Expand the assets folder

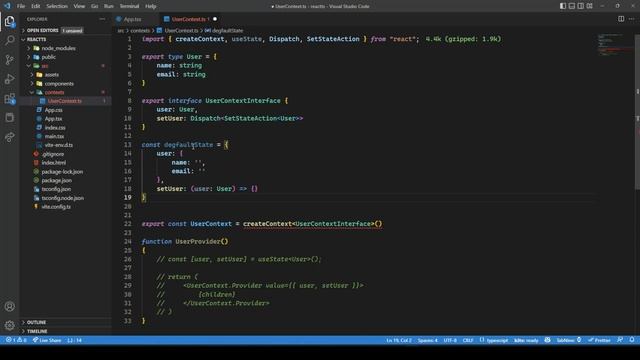tap(65, 75)
